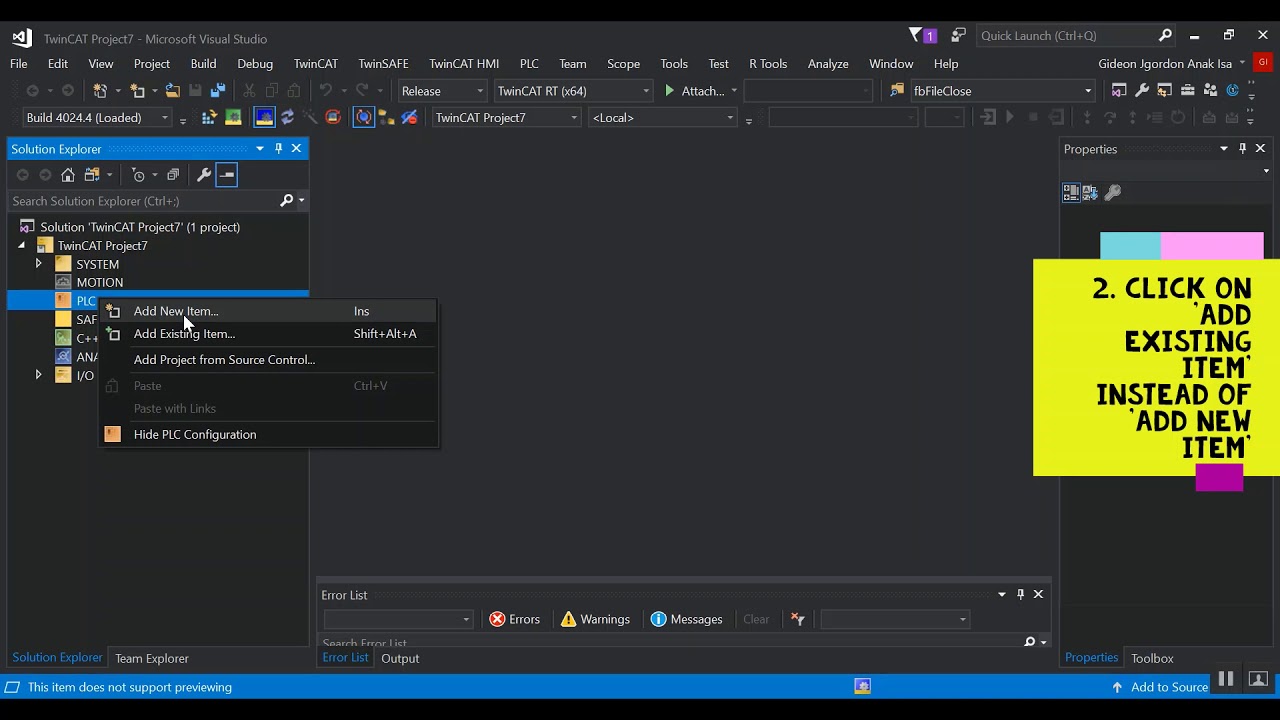Open the Release configuration dropdown
The image size is (1280, 720).
coord(441,91)
